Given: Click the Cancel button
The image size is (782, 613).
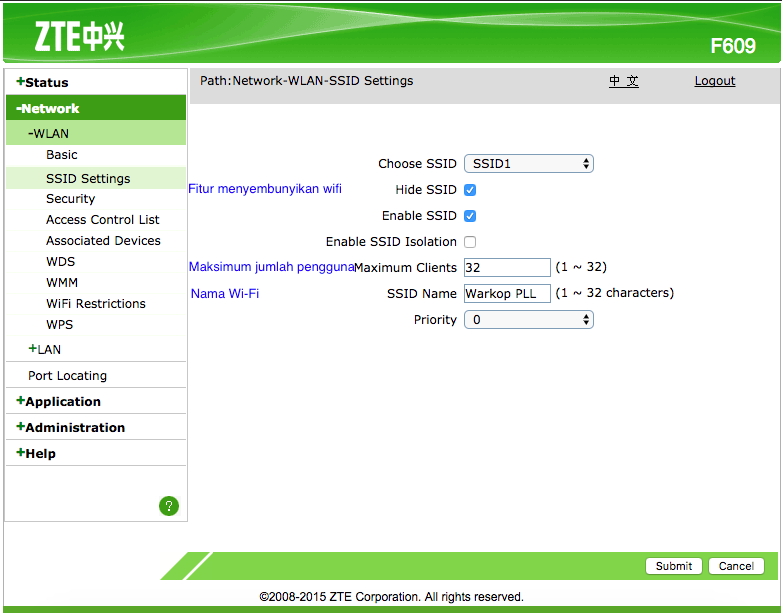Looking at the screenshot, I should [x=736, y=566].
